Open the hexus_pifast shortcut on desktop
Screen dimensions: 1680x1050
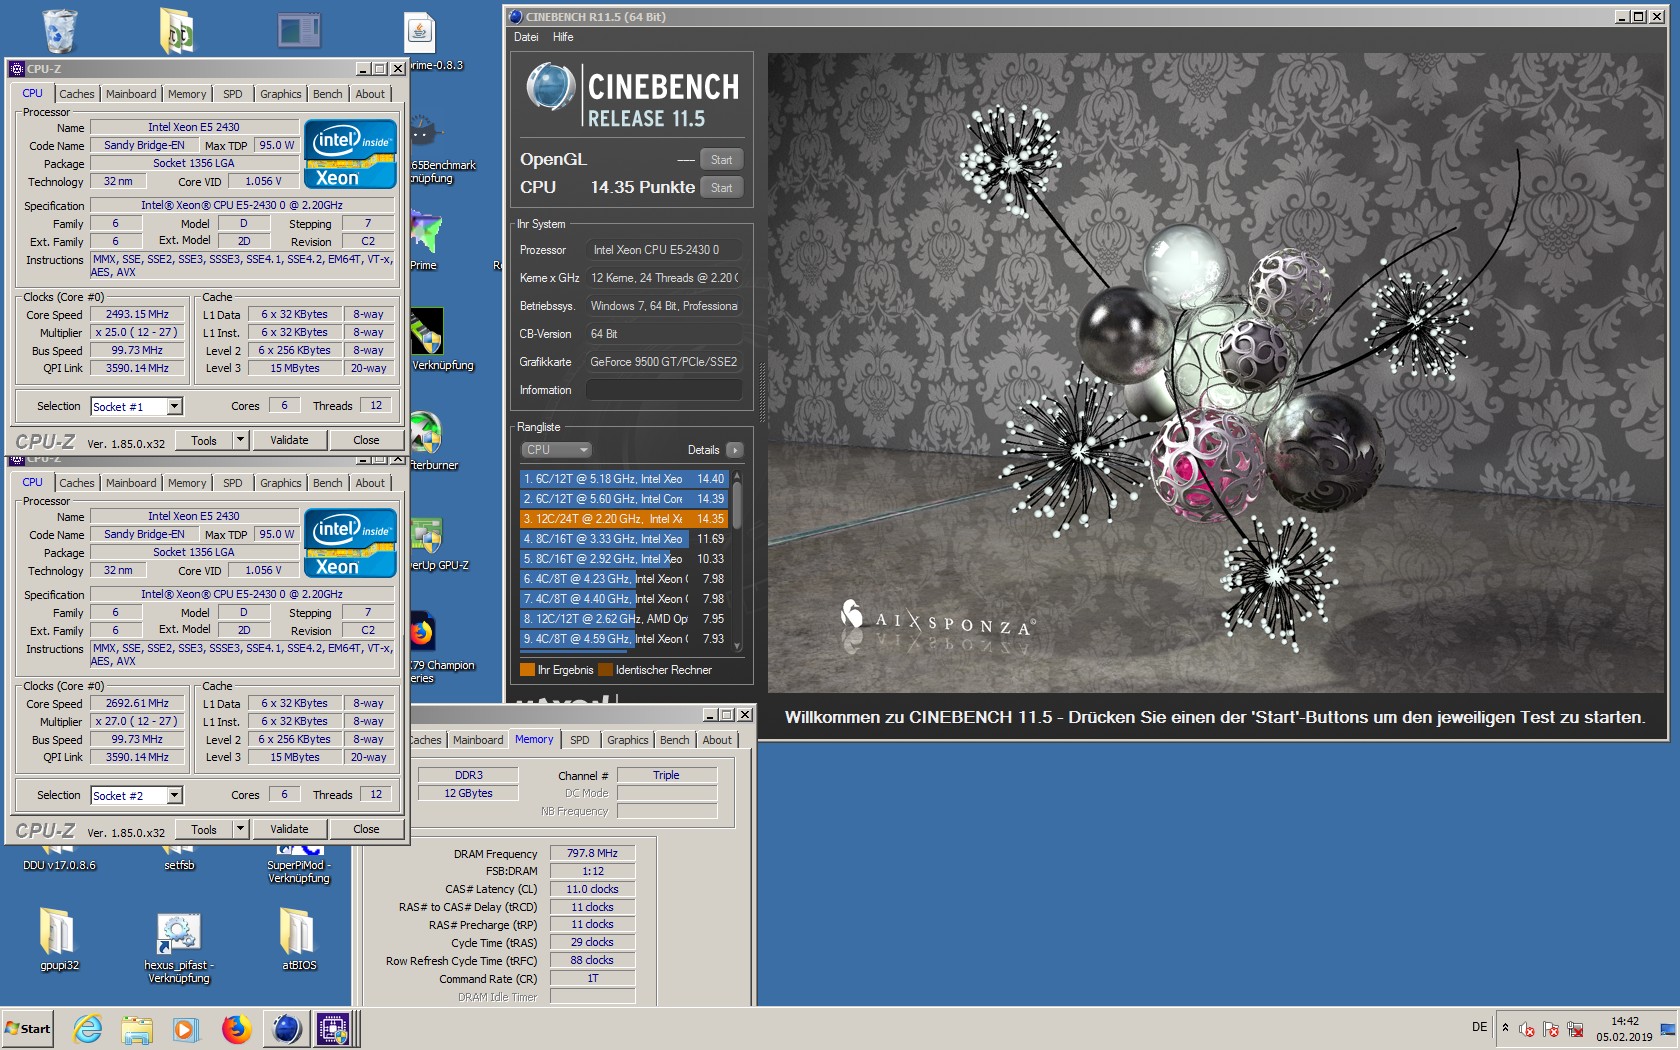(179, 933)
